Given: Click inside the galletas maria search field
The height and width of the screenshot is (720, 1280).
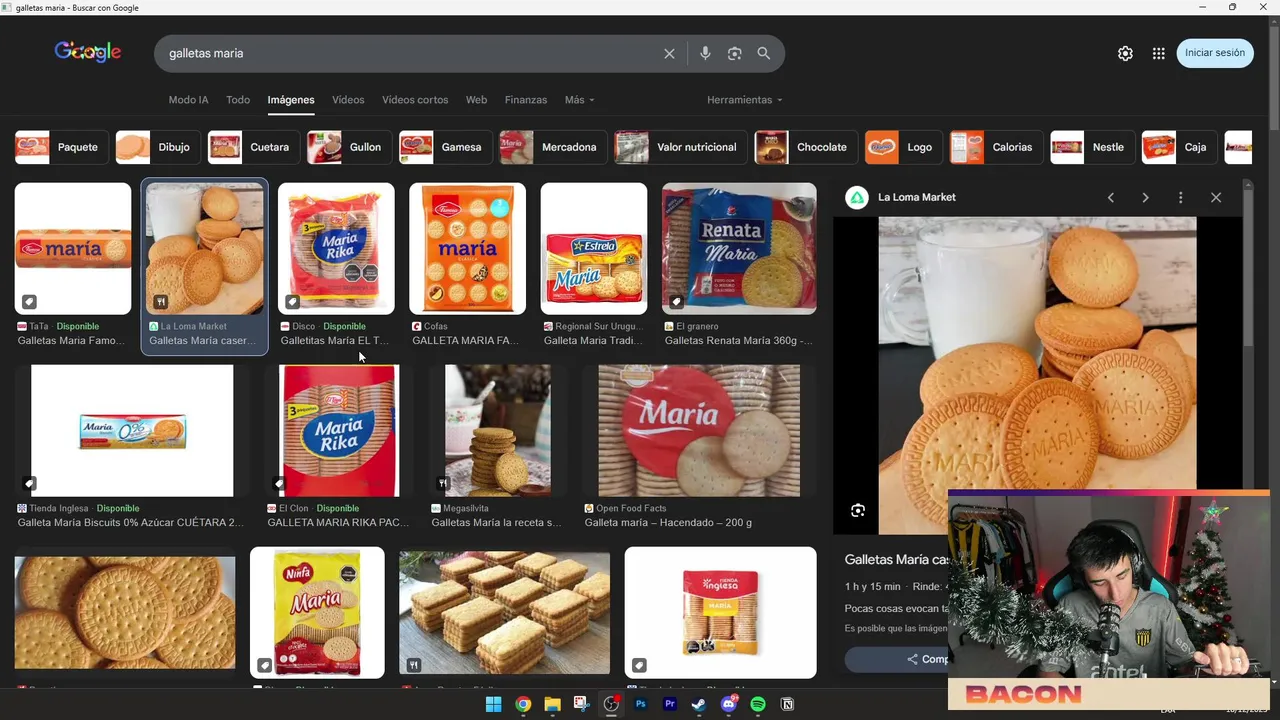Looking at the screenshot, I should [x=410, y=54].
